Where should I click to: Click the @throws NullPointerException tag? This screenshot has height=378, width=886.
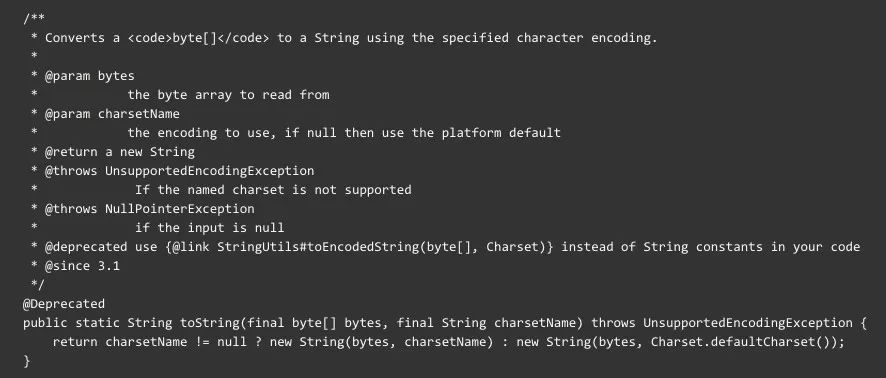click(150, 209)
